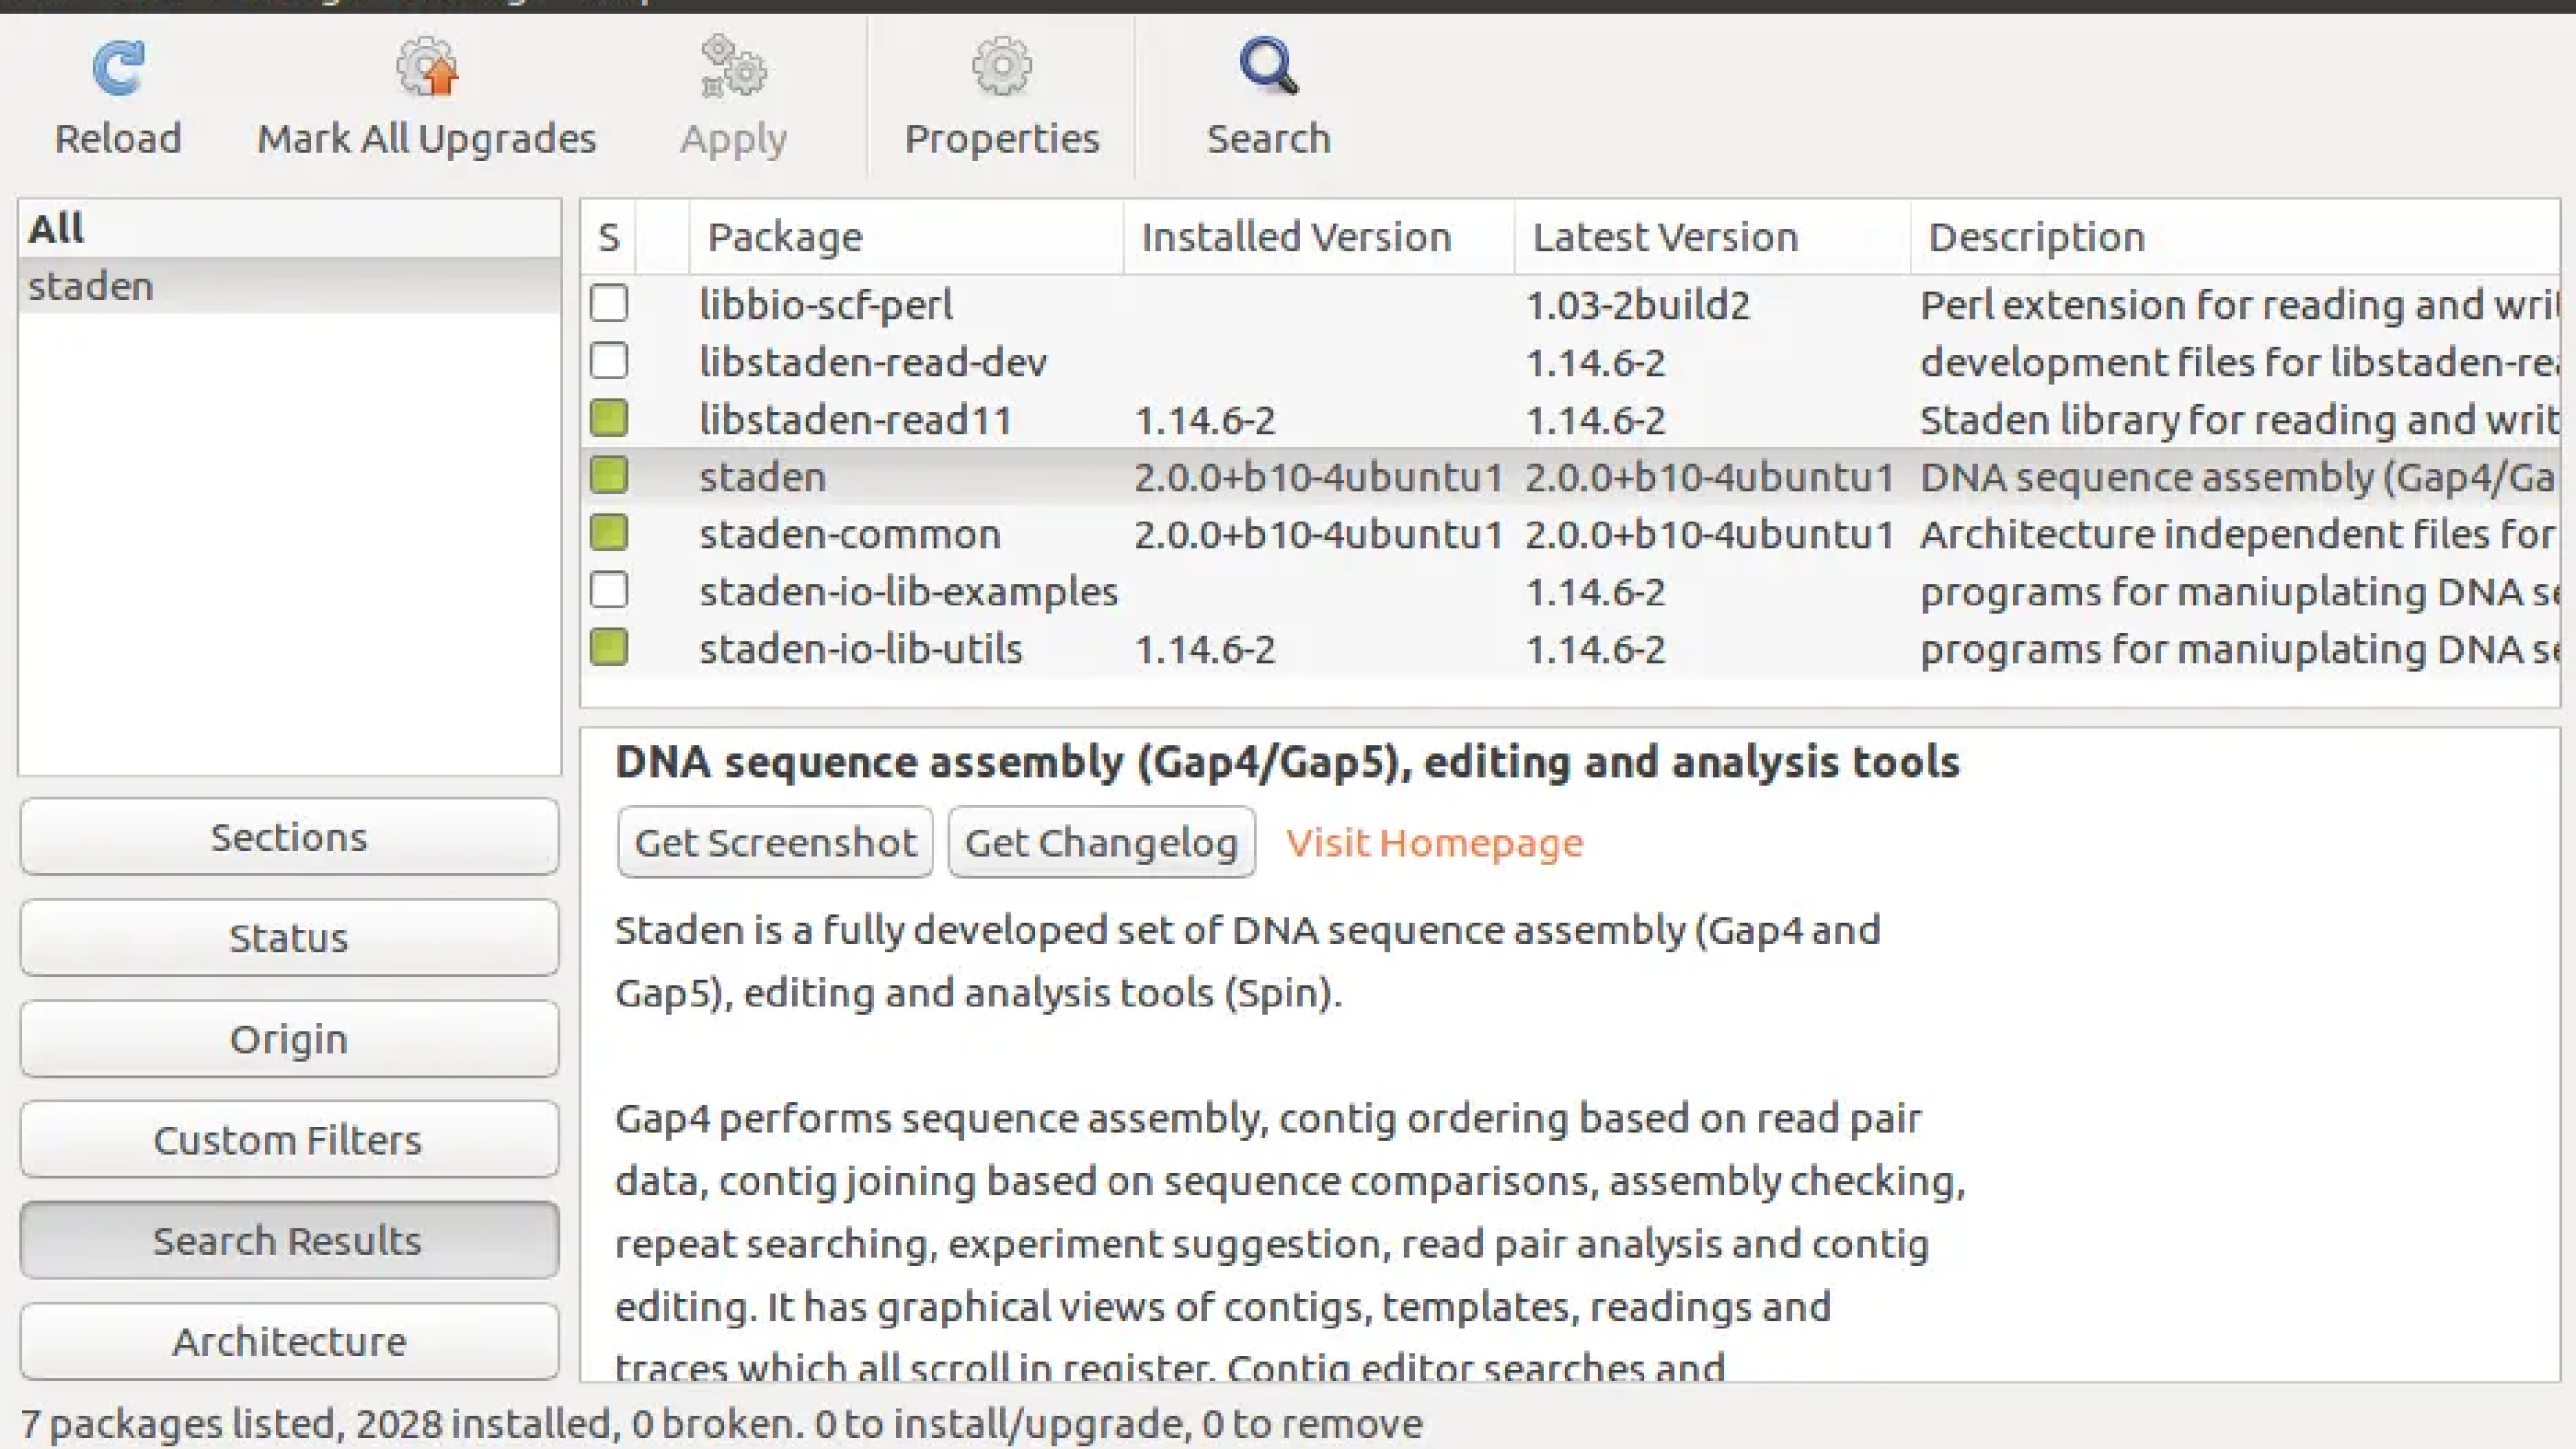
Task: Click staden-io-lib-utils installed version 1.14.6-2
Action: pos(1205,650)
